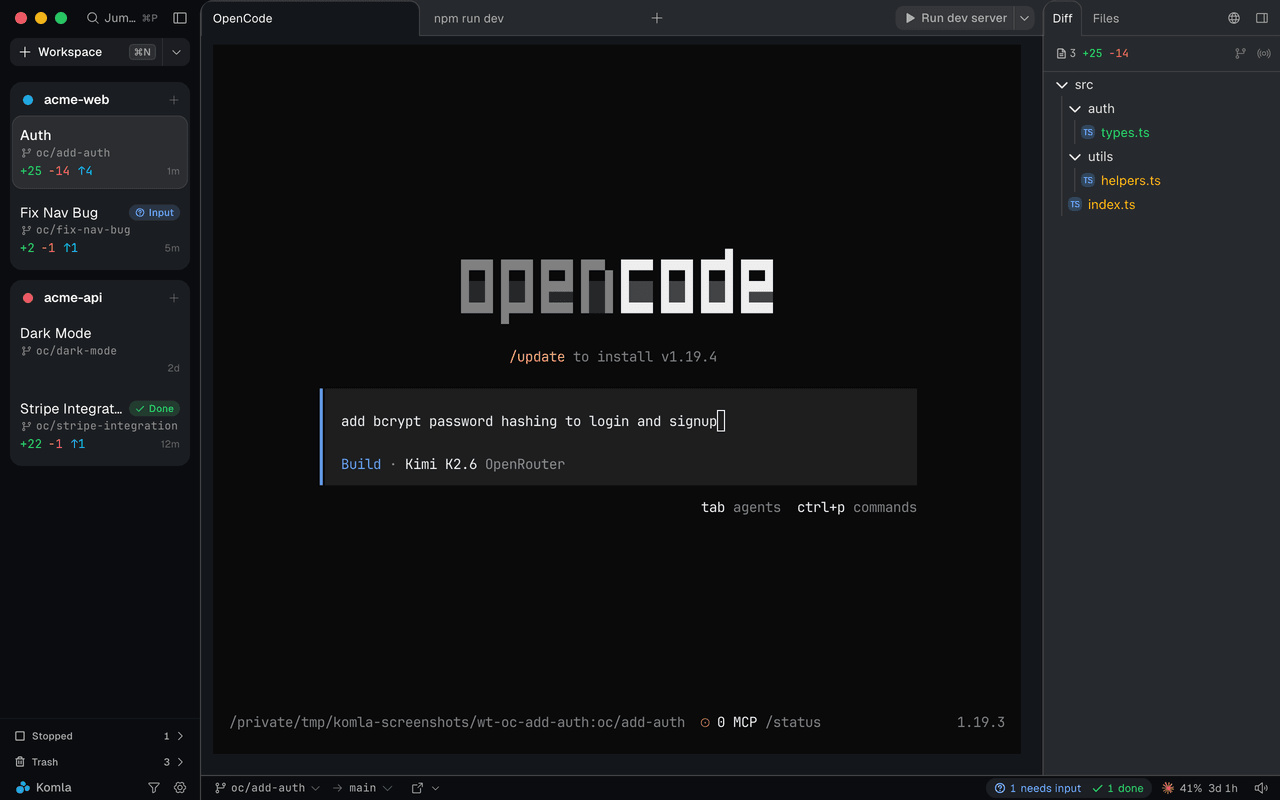The width and height of the screenshot is (1280, 800).
Task: Add a new terminal tab
Action: (x=657, y=18)
